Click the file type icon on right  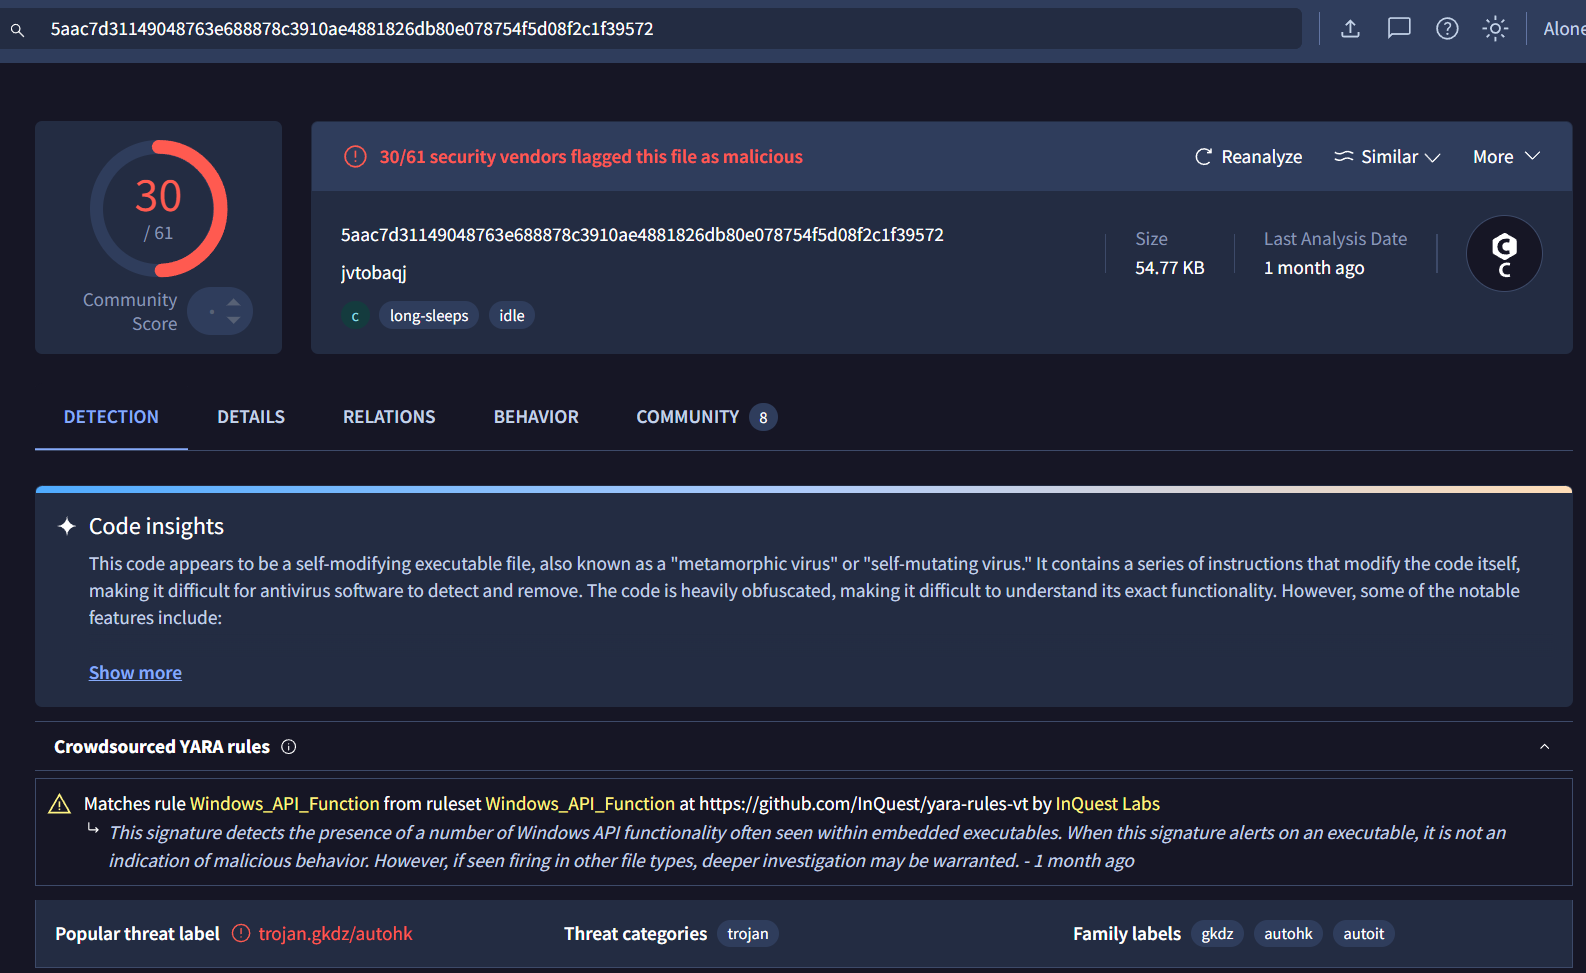coord(1503,254)
